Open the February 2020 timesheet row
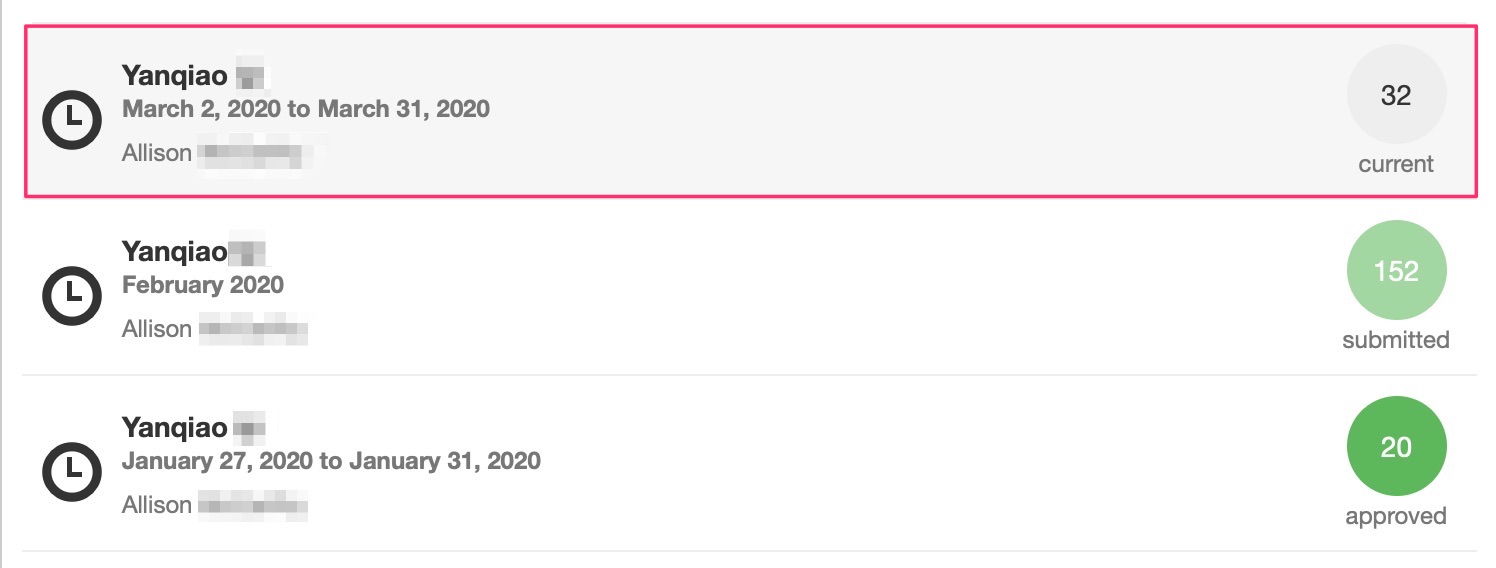Screen dimensions: 1496x568 point(750,287)
